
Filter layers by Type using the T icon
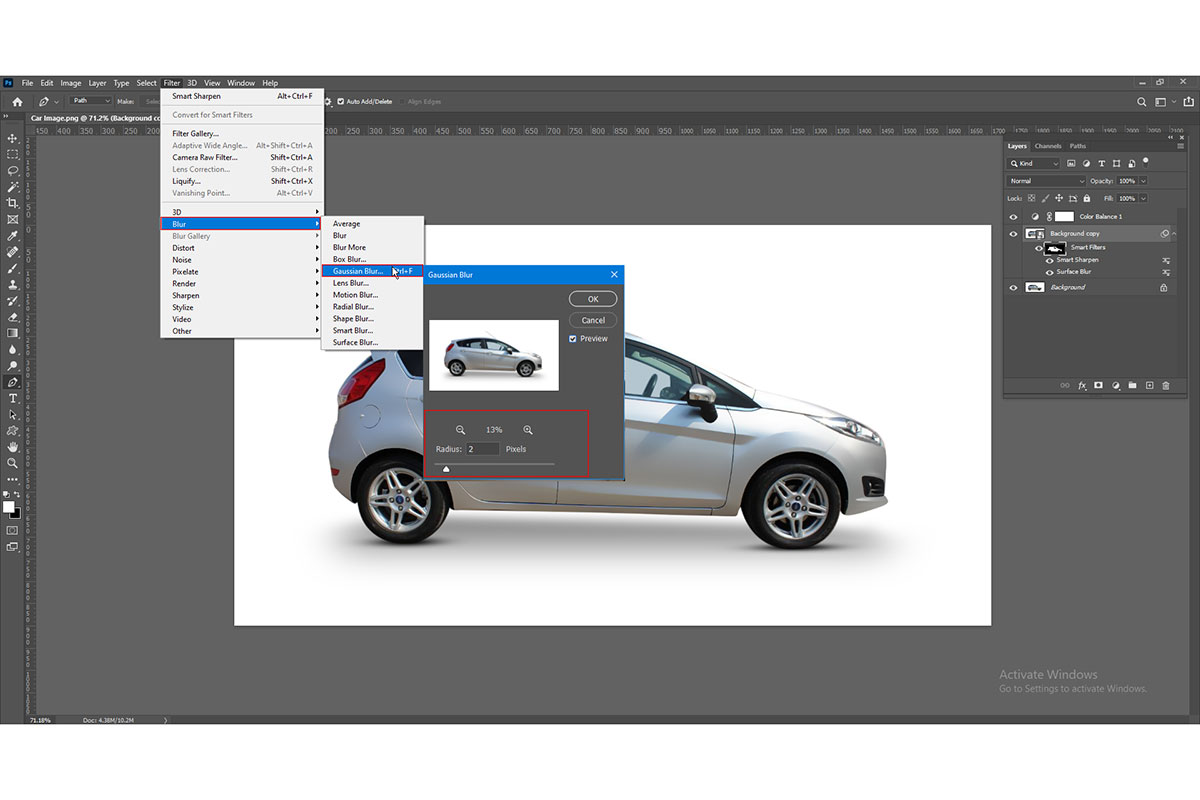click(1102, 164)
